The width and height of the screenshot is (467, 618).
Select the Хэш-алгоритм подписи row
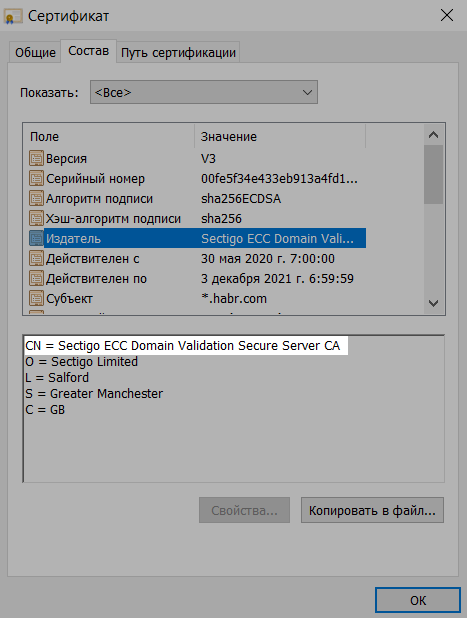tap(197, 218)
